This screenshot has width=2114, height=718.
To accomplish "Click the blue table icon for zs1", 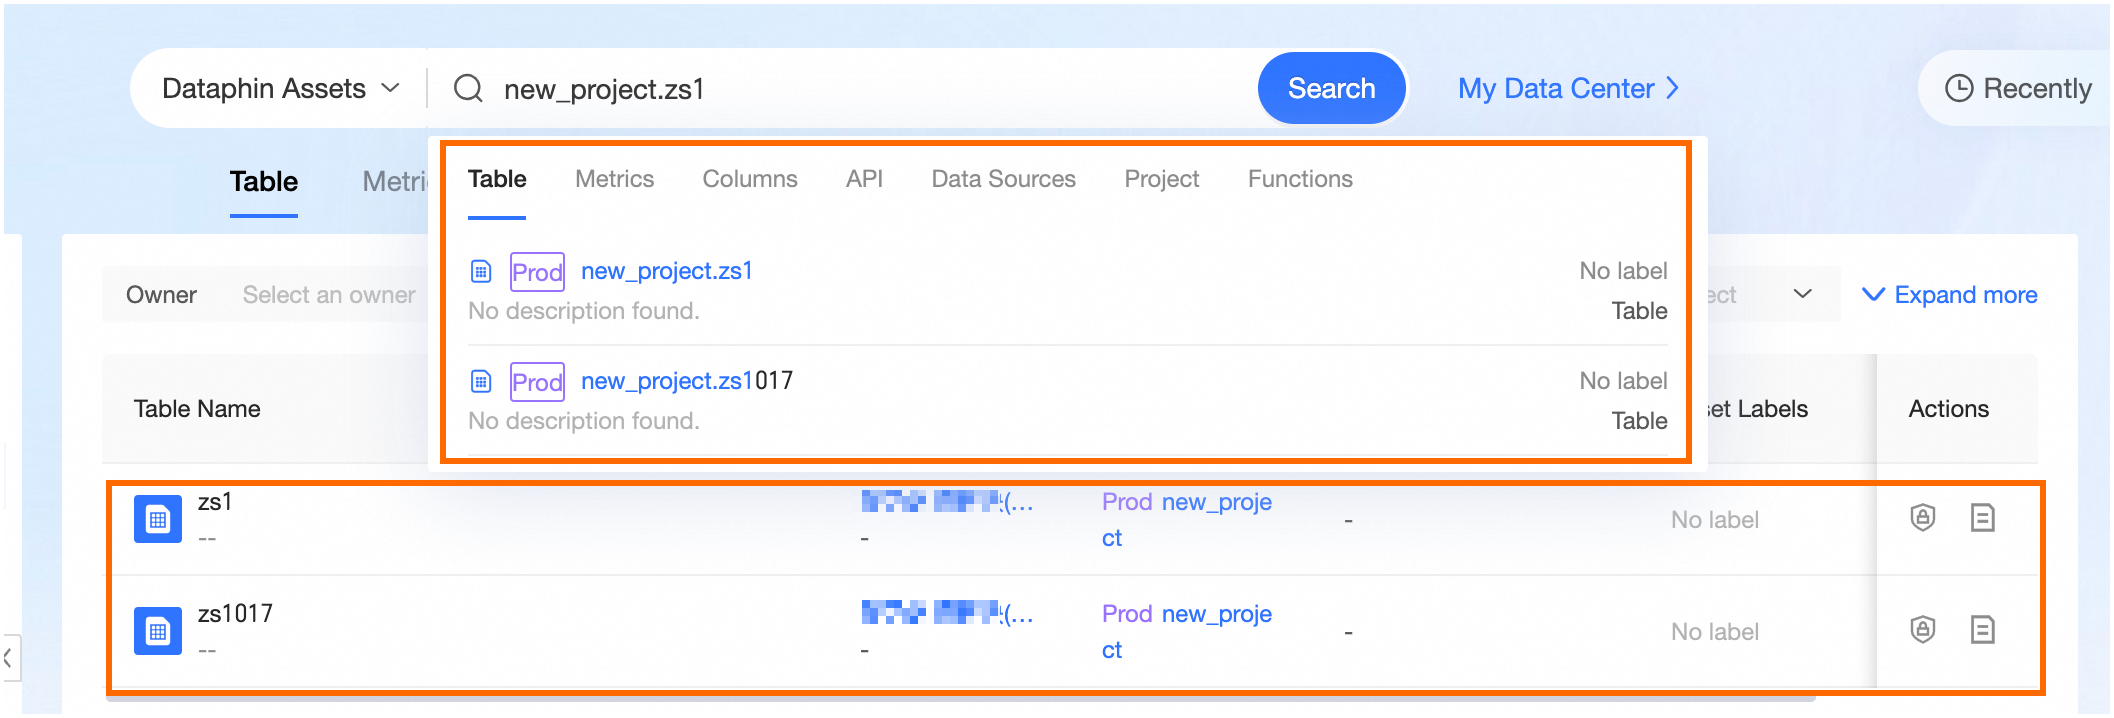I will (x=158, y=519).
